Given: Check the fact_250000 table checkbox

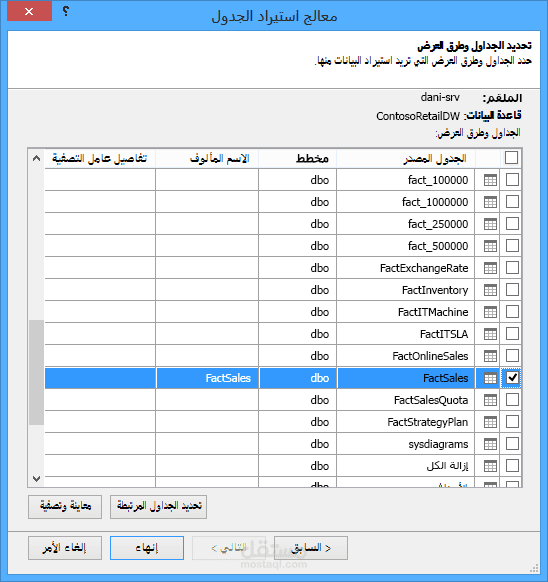Looking at the screenshot, I should tap(512, 223).
